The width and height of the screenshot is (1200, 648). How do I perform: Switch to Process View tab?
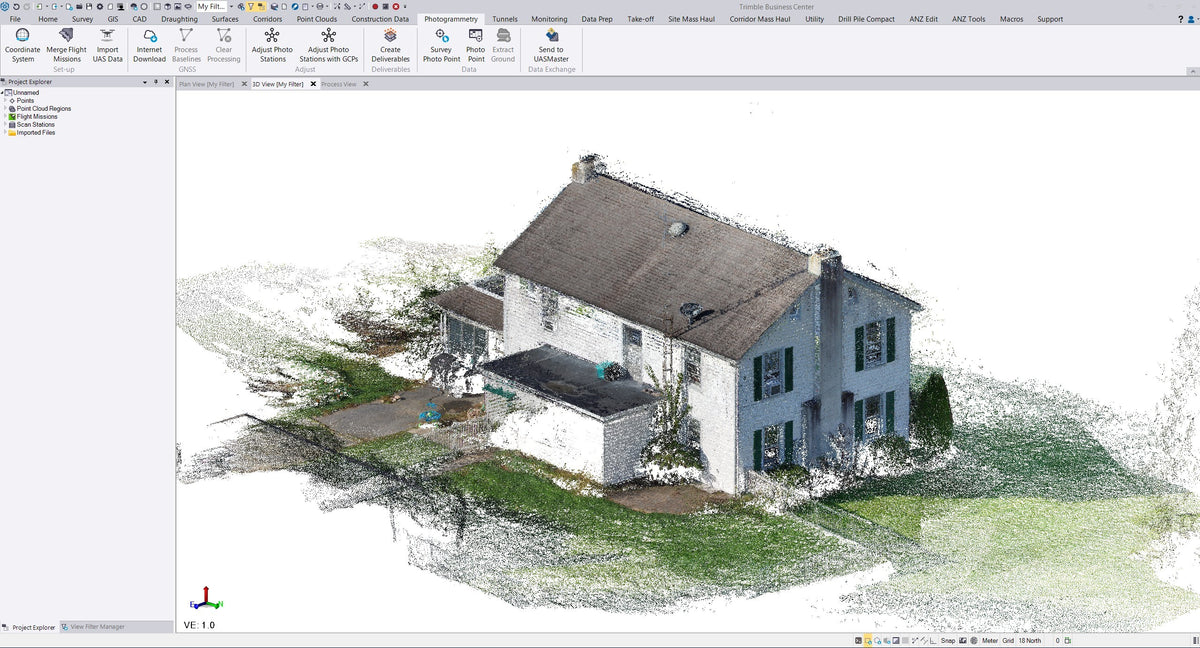pos(339,84)
